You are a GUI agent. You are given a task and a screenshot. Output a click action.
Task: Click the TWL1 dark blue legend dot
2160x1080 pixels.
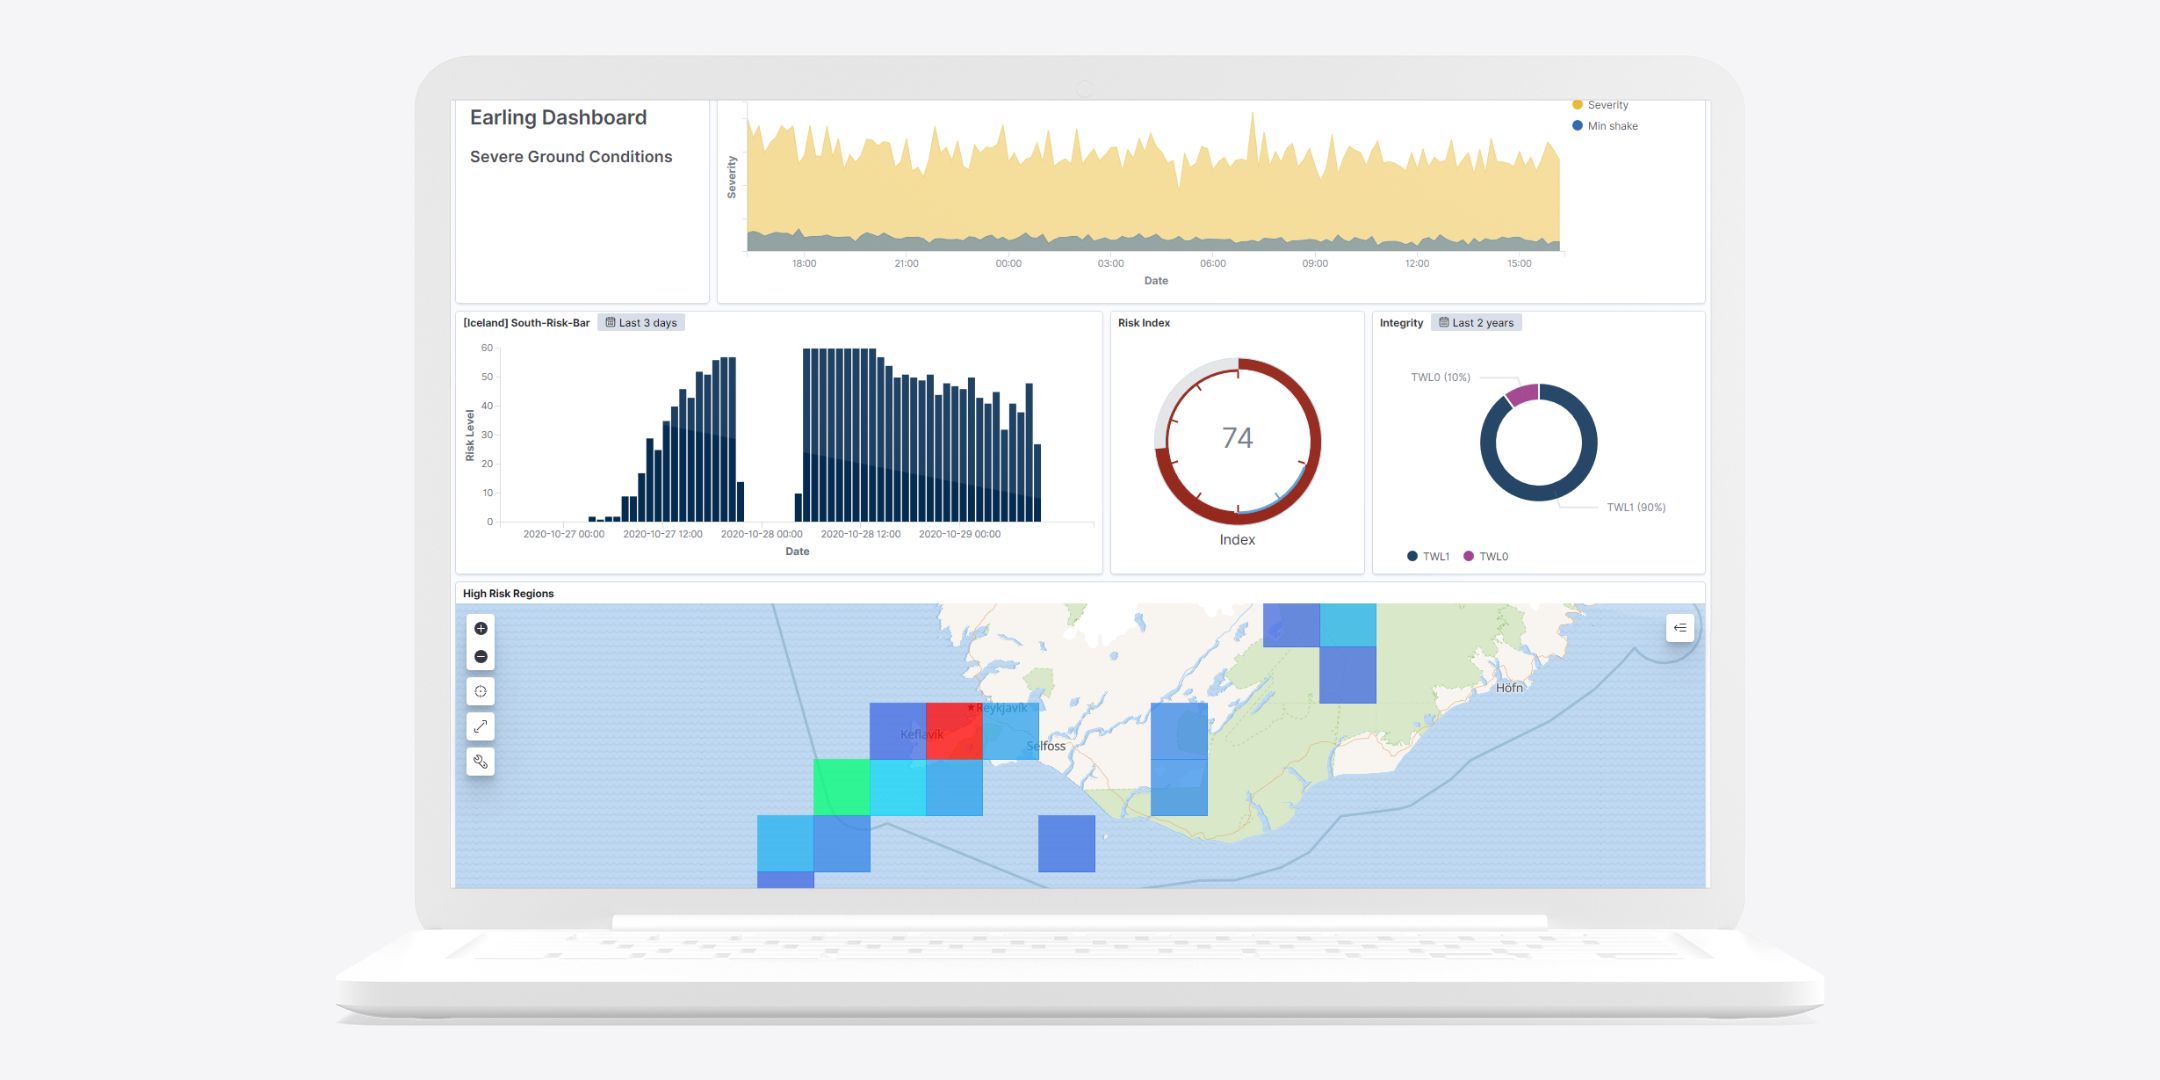point(1412,556)
